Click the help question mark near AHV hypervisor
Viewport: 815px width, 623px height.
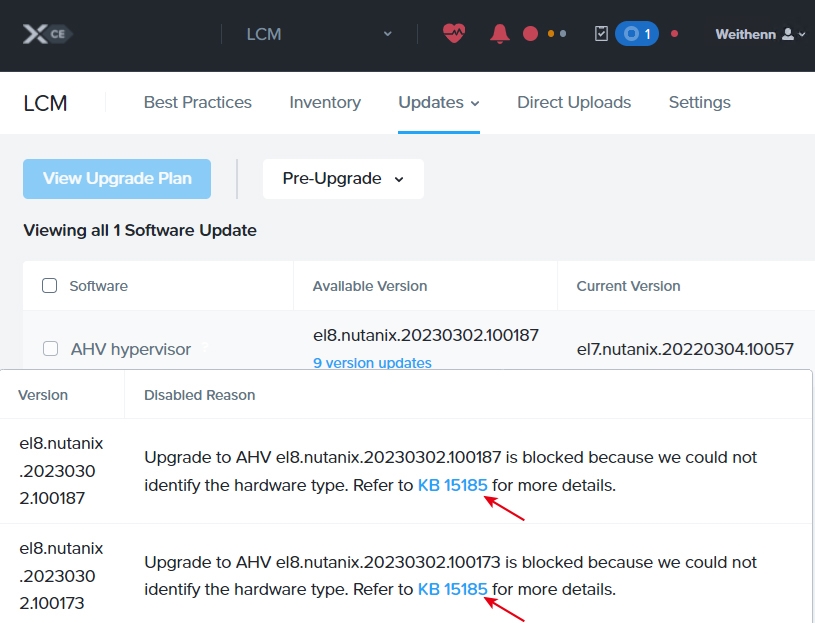click(205, 347)
